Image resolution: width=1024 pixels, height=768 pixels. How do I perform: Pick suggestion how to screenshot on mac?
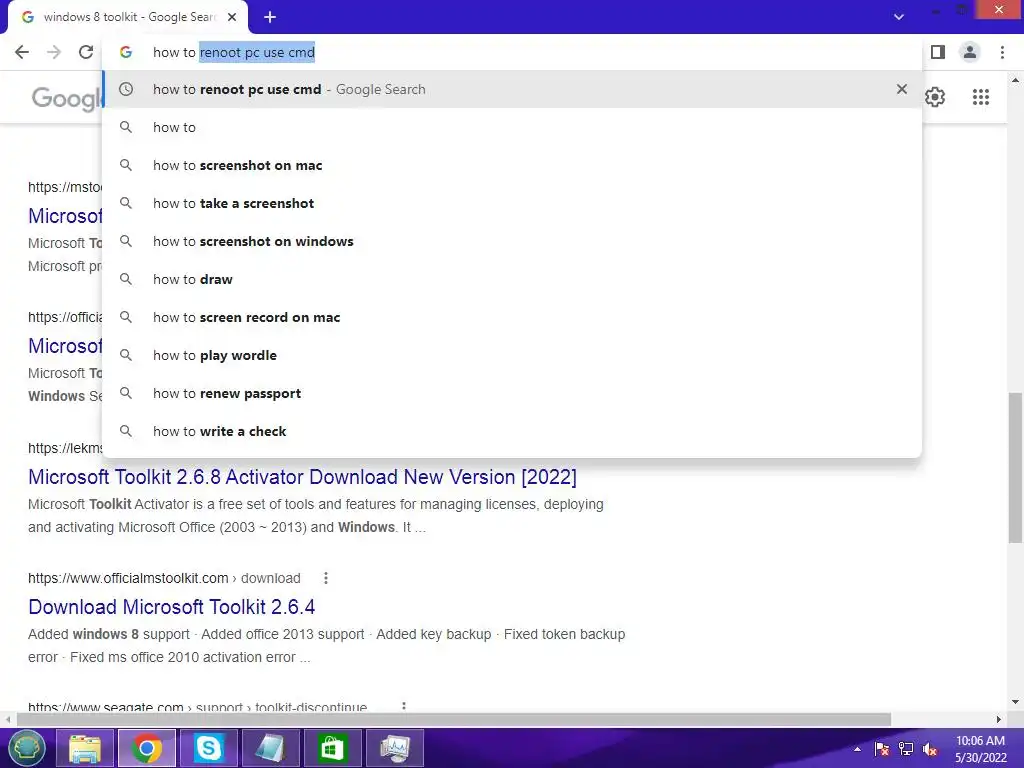[513, 165]
